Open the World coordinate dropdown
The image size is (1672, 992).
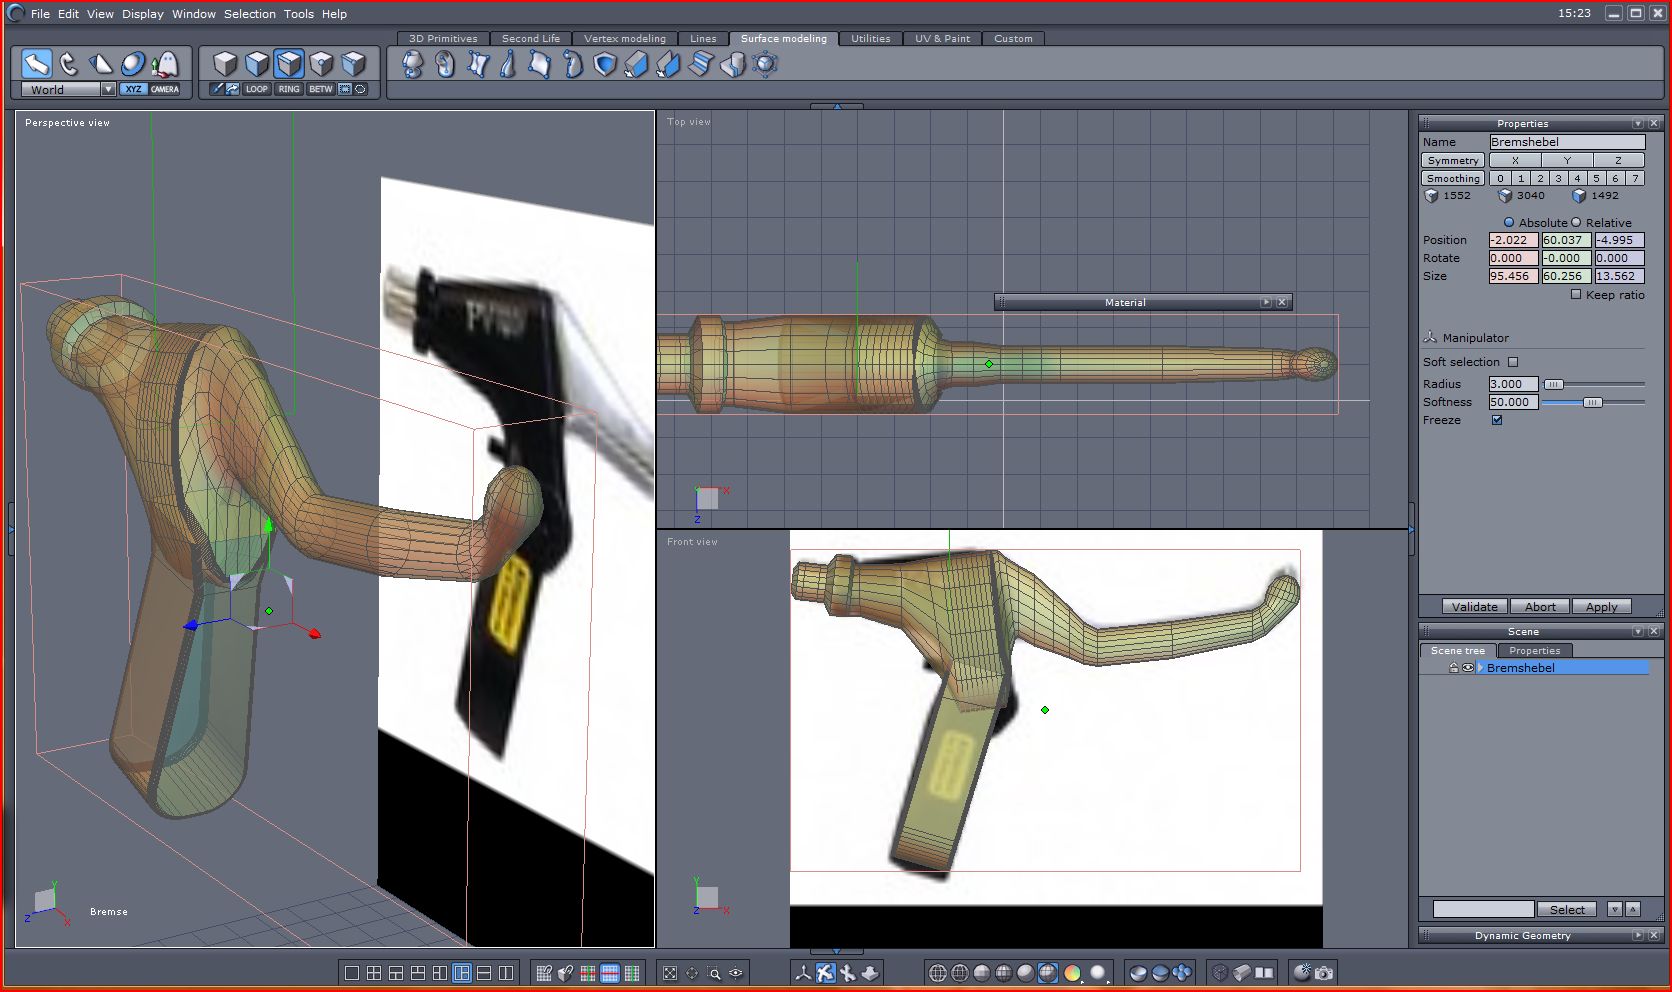tap(108, 89)
